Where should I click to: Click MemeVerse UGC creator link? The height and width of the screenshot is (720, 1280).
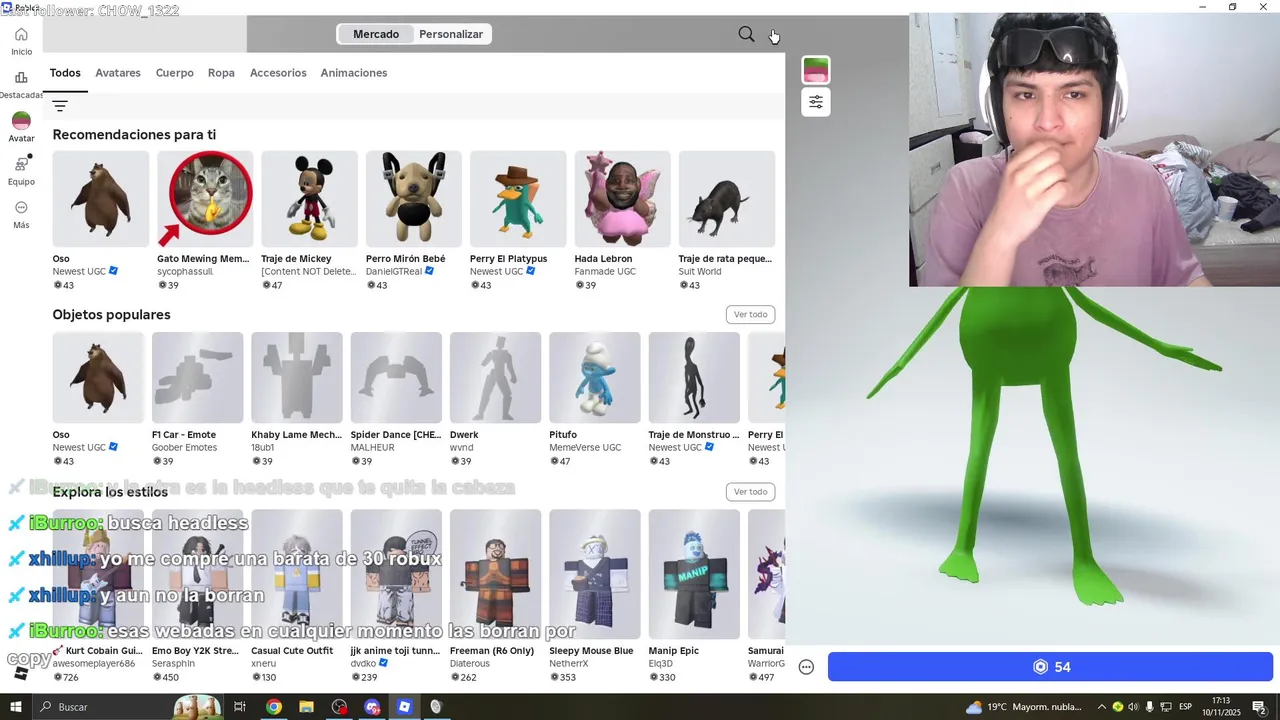(585, 448)
